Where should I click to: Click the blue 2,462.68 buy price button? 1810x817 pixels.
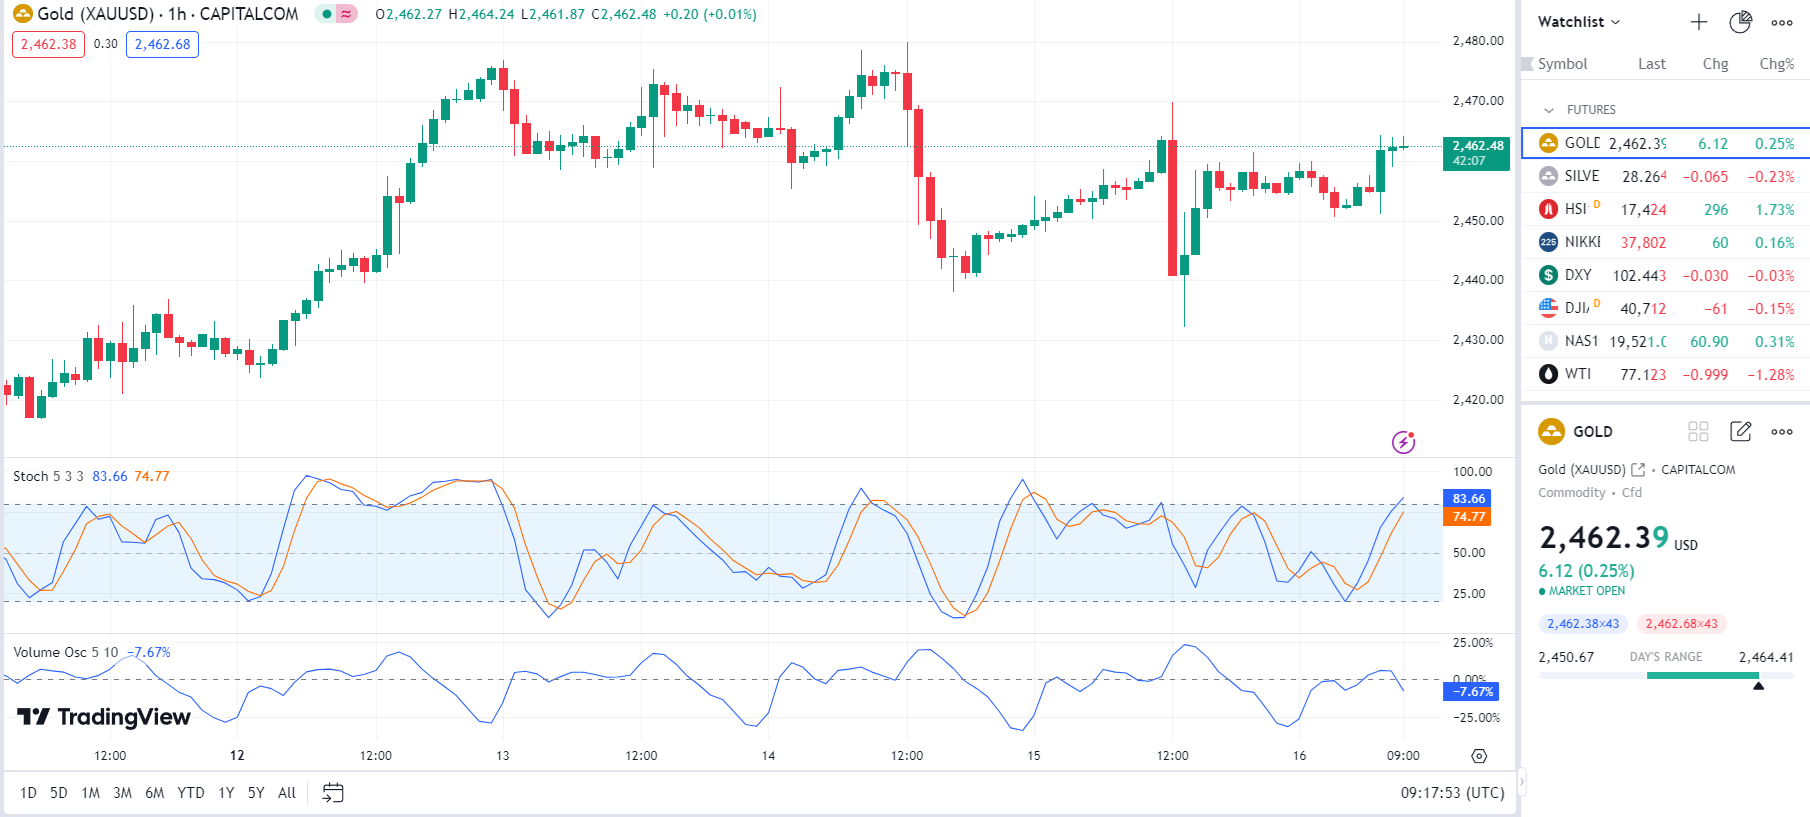click(x=162, y=44)
